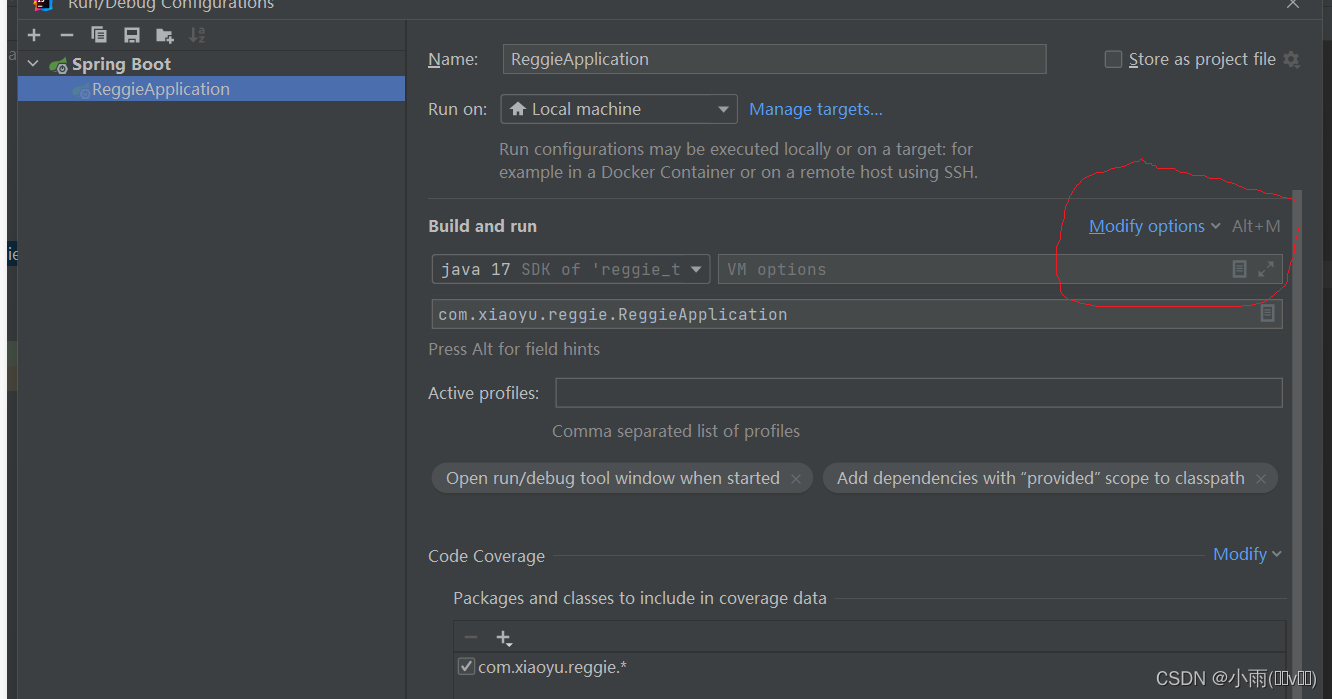Open the Run on Local machine dropdown
Screen dimensions: 1332x699
[618, 109]
